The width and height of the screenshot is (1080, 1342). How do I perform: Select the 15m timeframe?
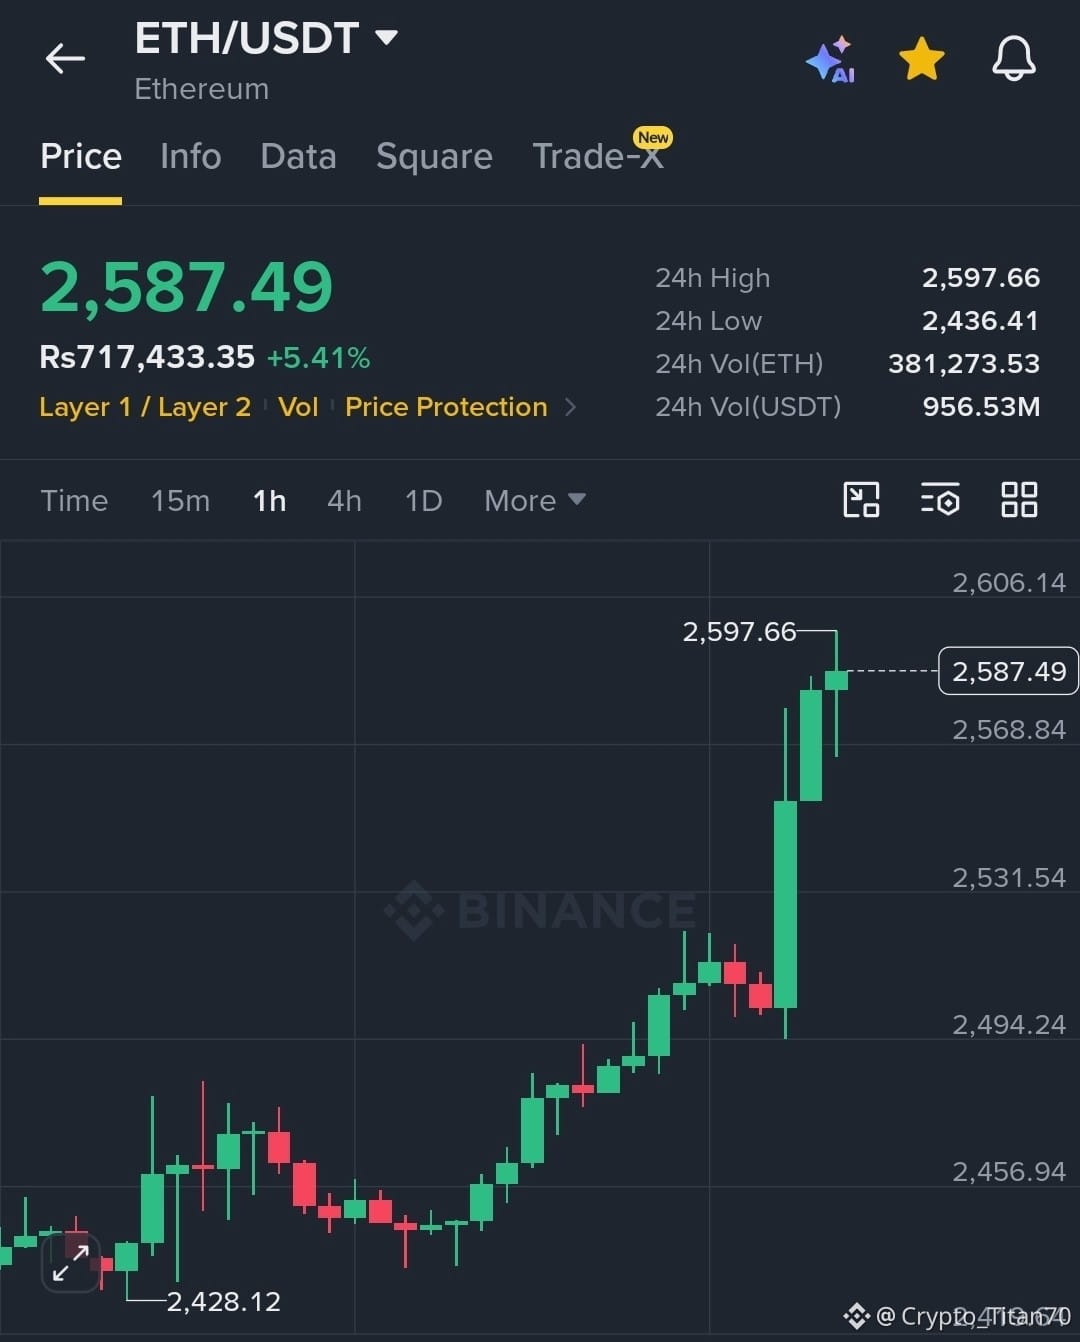pyautogui.click(x=180, y=500)
